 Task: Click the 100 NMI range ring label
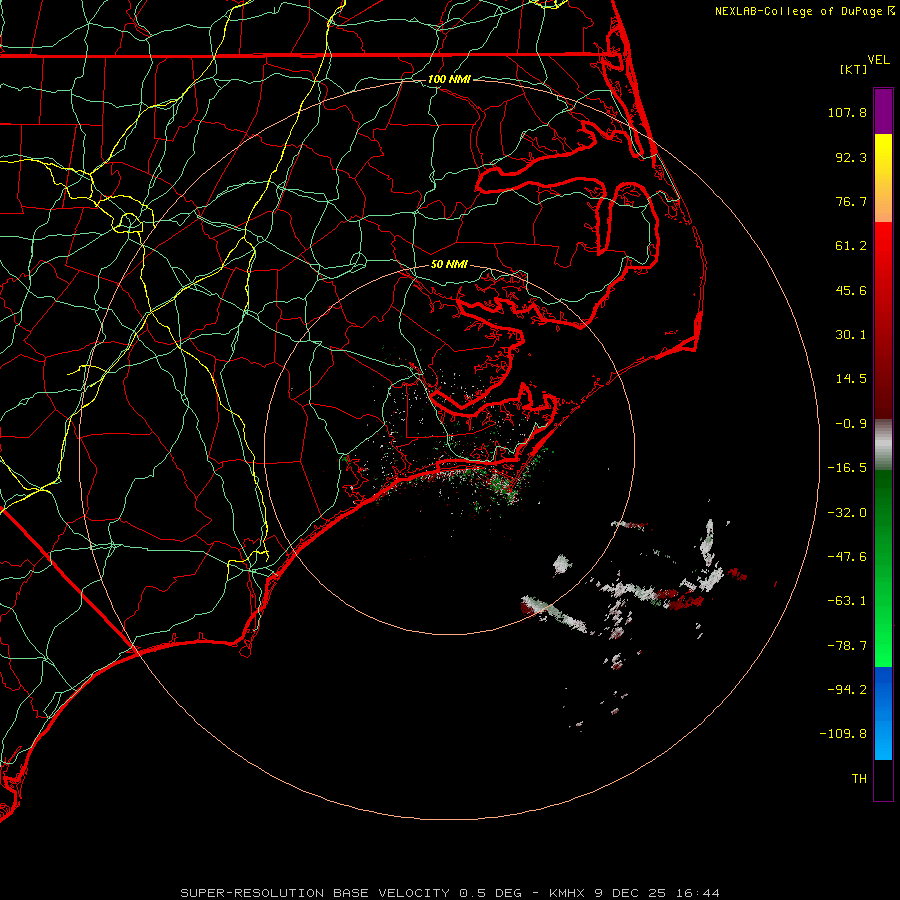(x=449, y=79)
